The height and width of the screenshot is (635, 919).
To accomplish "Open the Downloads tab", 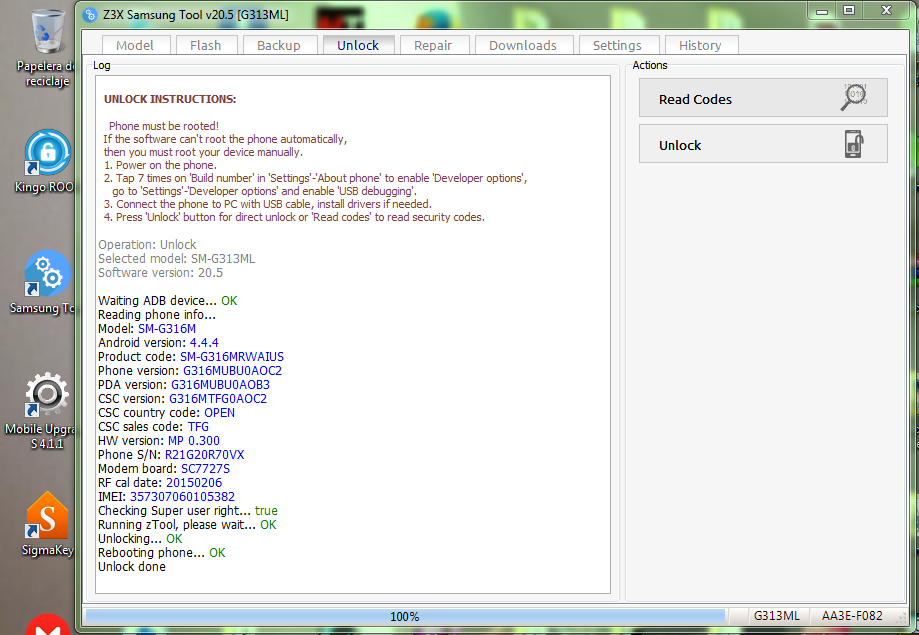I will (x=522, y=45).
